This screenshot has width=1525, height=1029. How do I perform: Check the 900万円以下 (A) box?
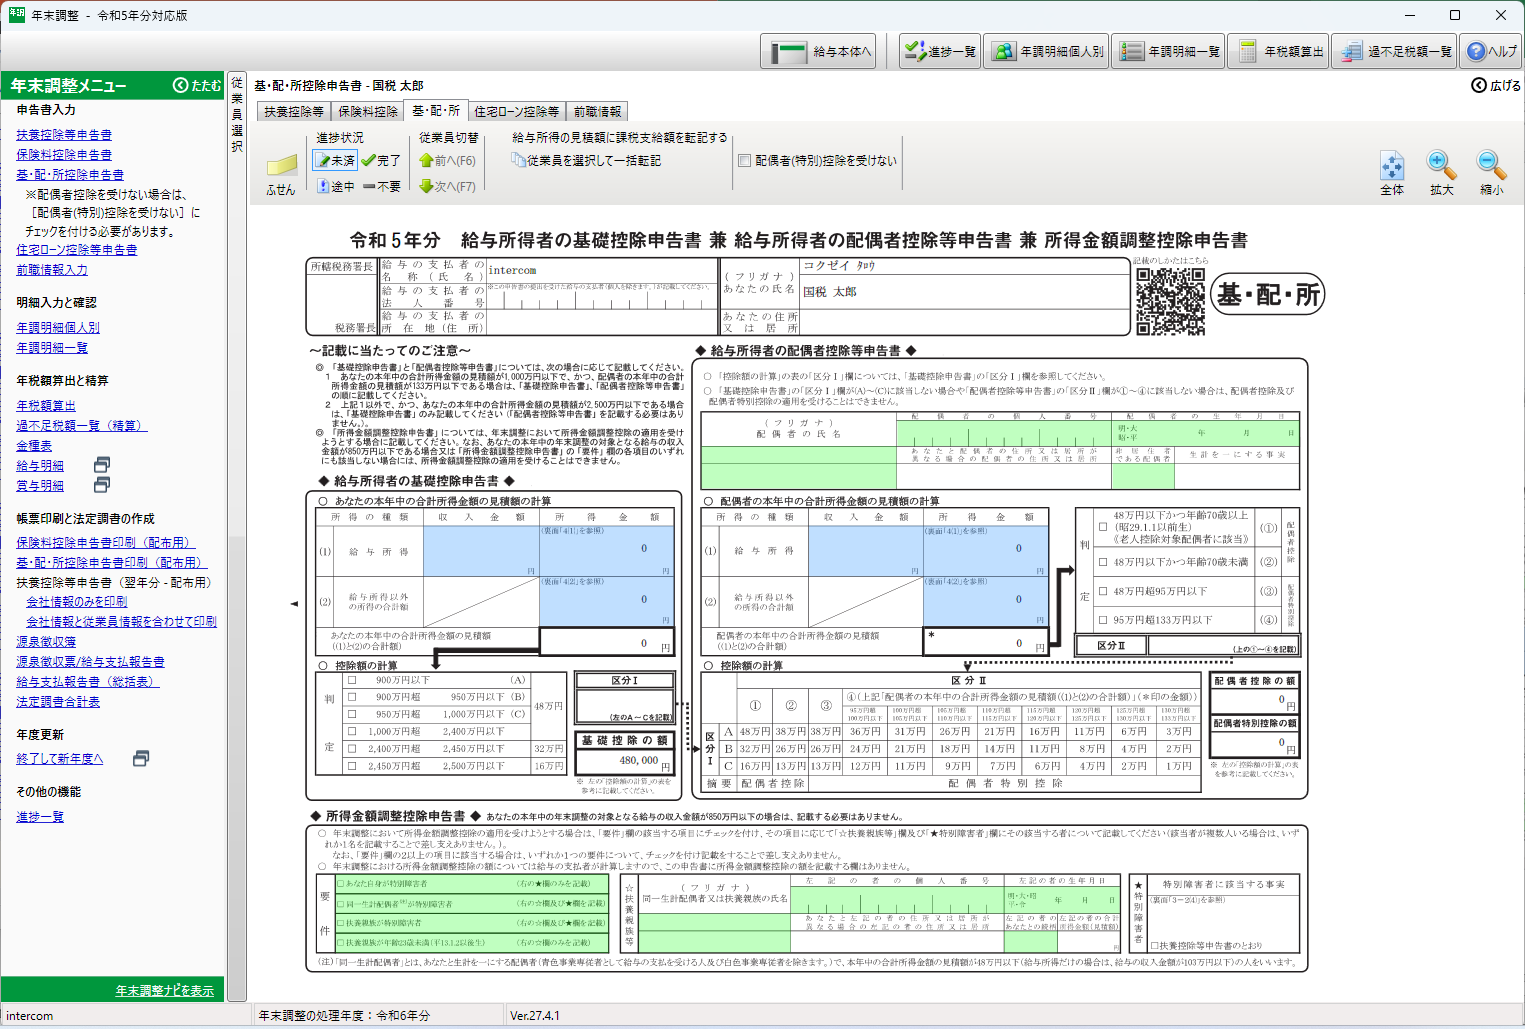point(352,680)
